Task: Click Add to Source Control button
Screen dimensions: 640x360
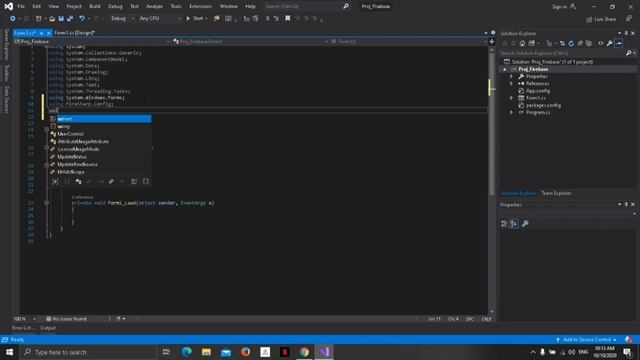Action: (x=586, y=340)
